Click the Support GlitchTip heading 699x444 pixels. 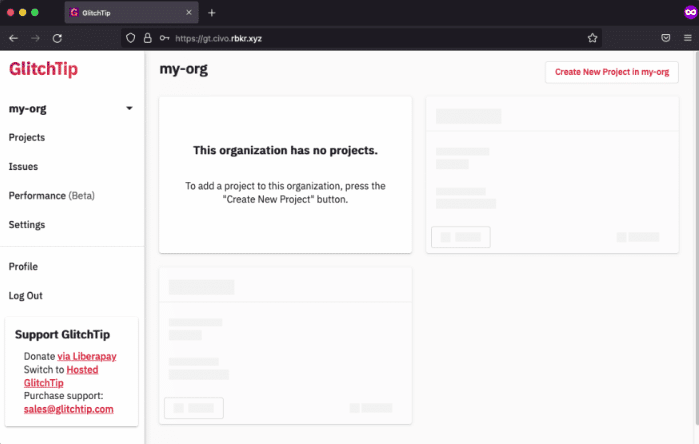62,335
